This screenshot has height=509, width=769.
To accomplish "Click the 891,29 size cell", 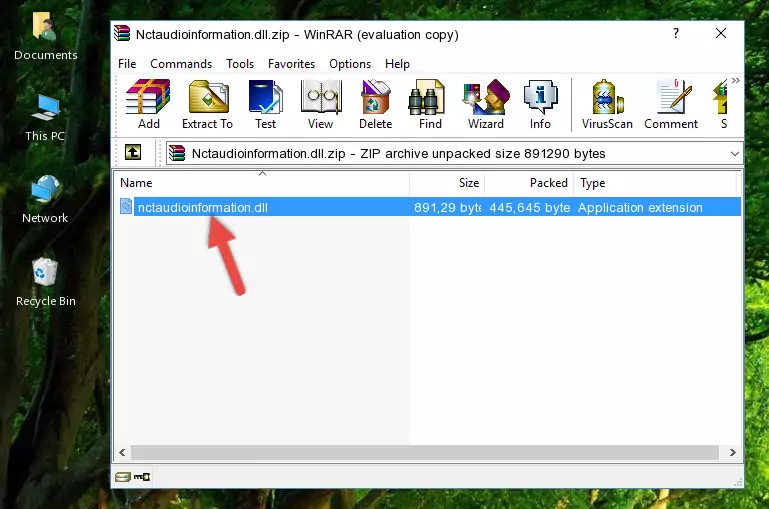I will [447, 207].
